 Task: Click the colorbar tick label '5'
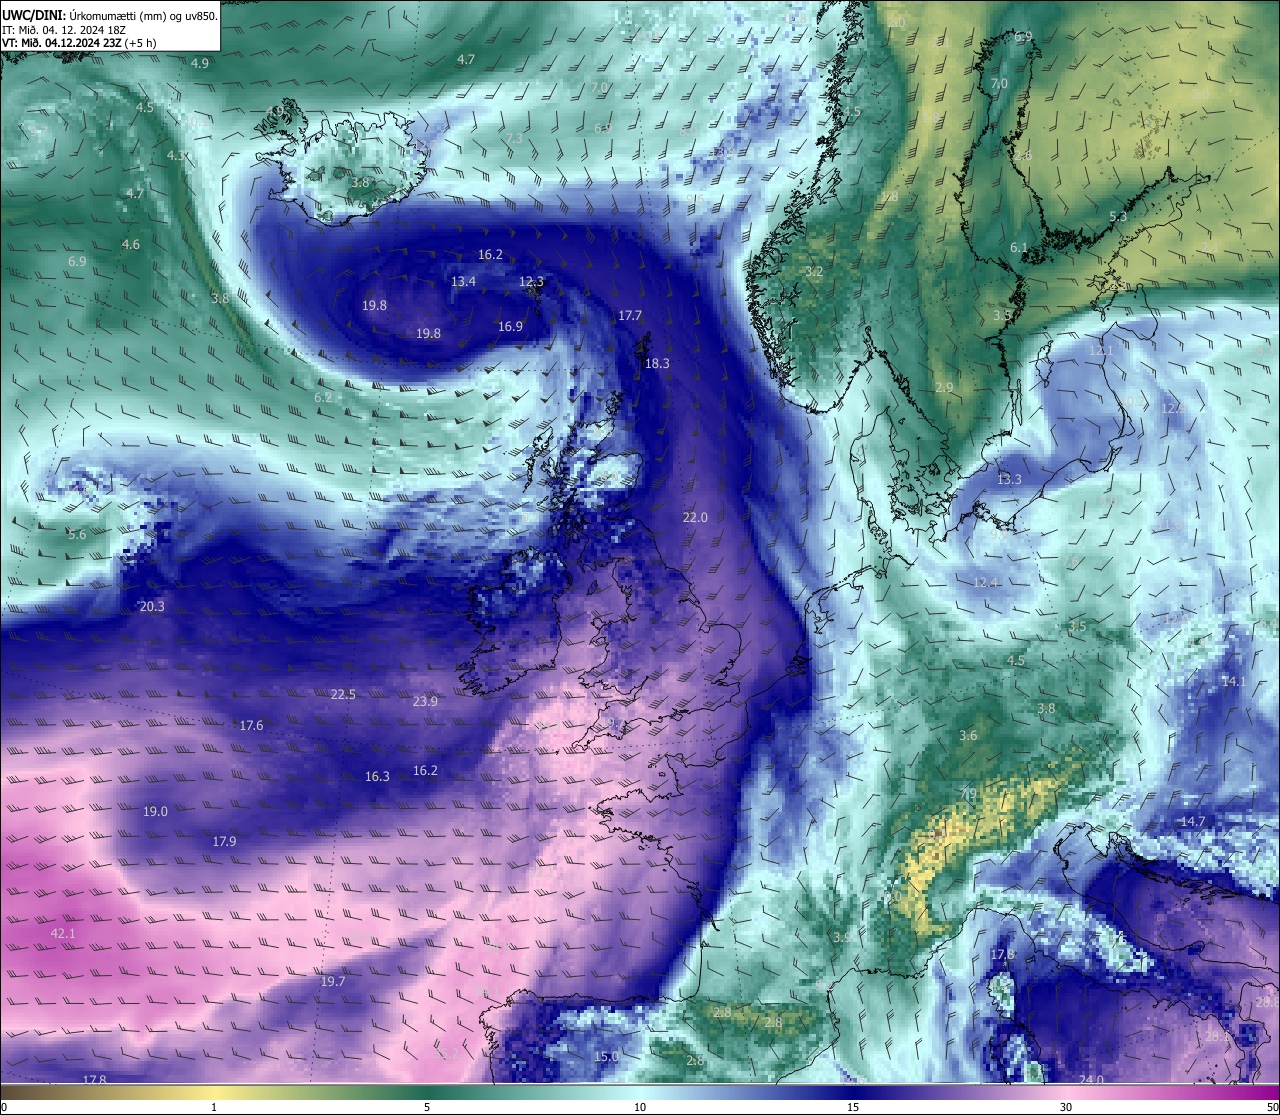(427, 1107)
